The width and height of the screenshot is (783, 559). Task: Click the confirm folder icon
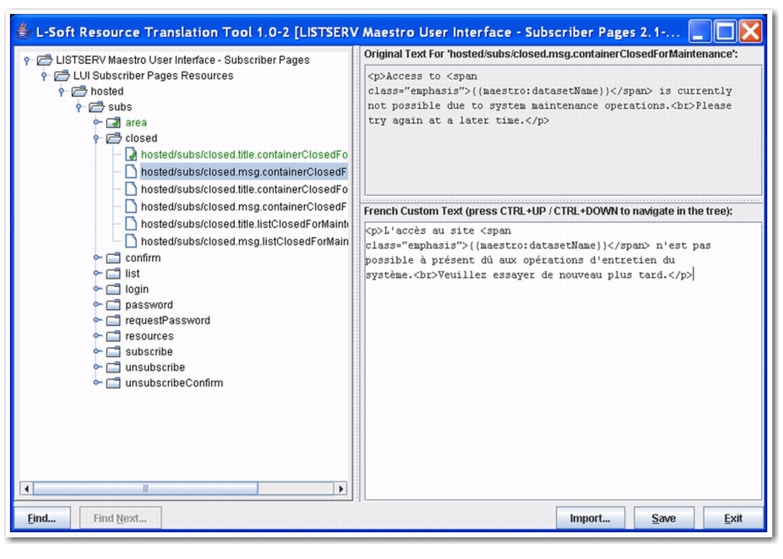tap(114, 258)
